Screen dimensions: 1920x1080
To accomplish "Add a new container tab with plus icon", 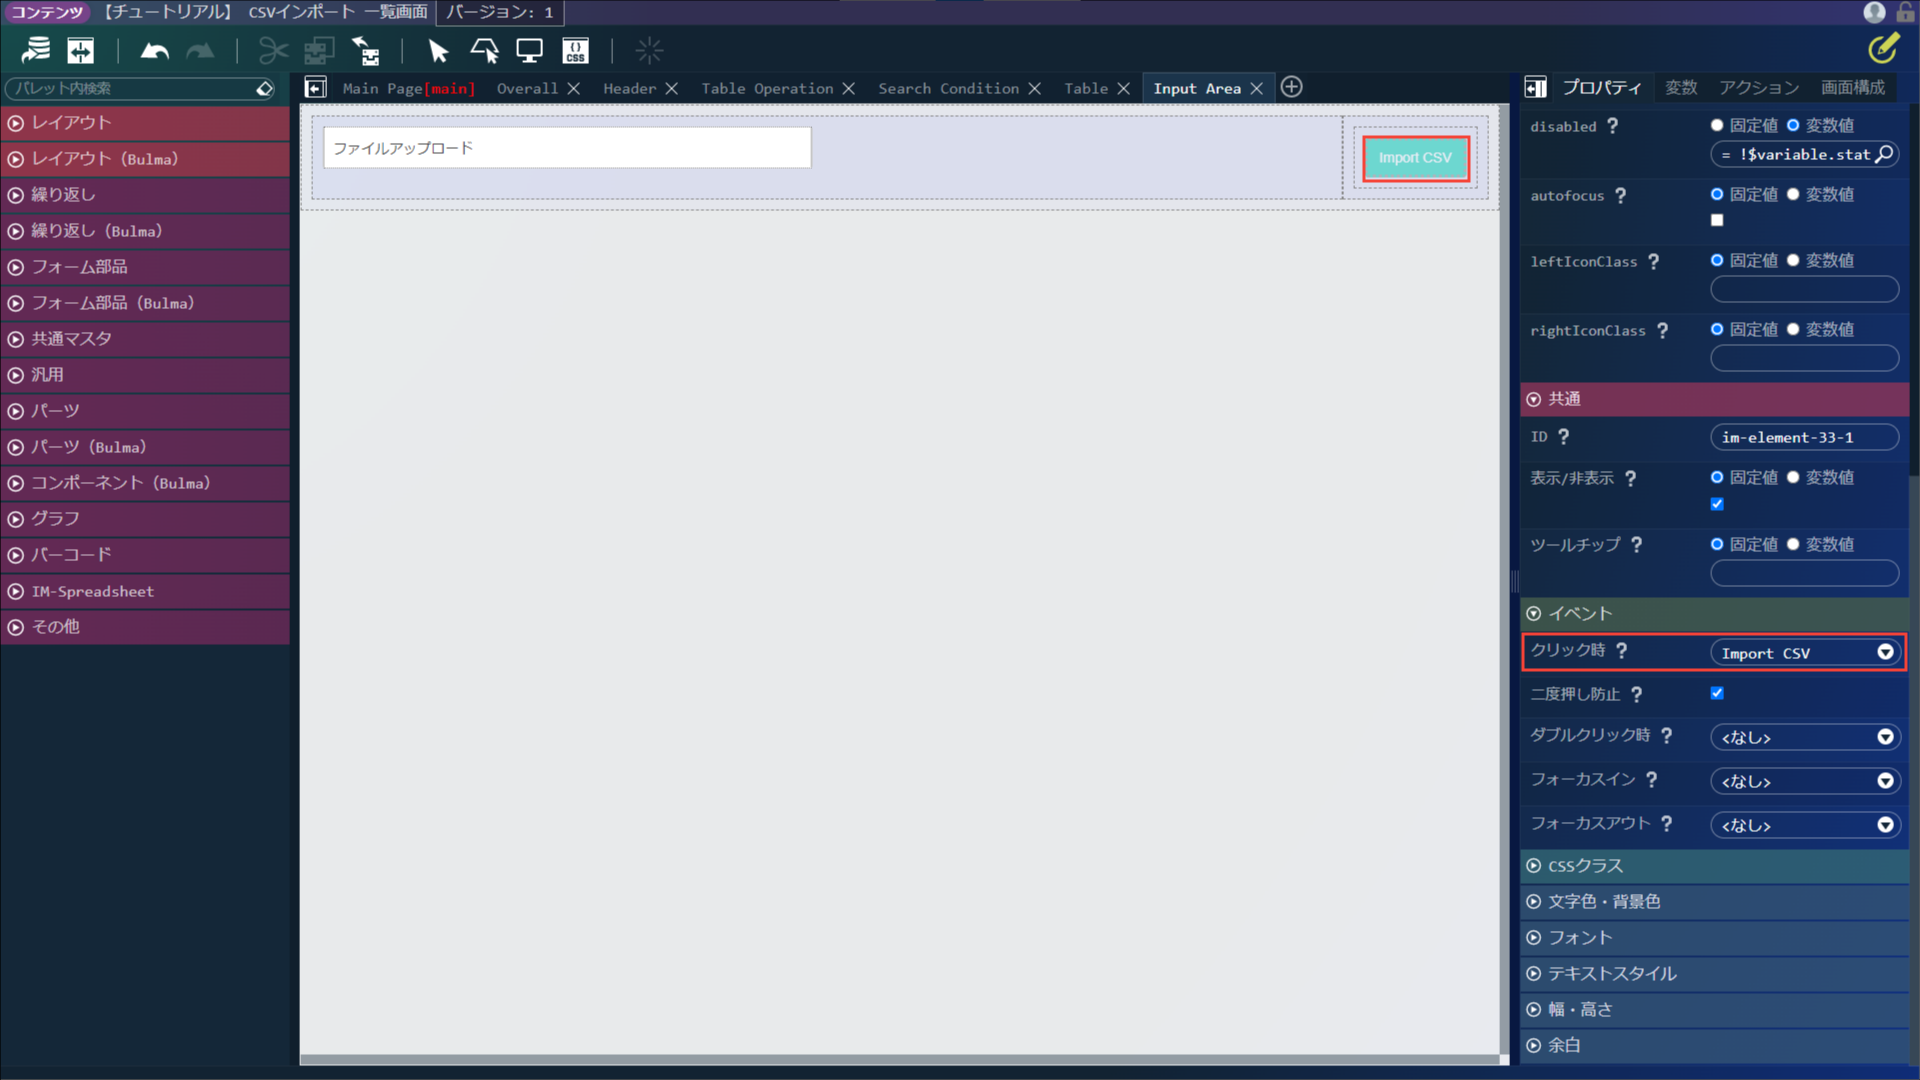I will (x=1292, y=87).
